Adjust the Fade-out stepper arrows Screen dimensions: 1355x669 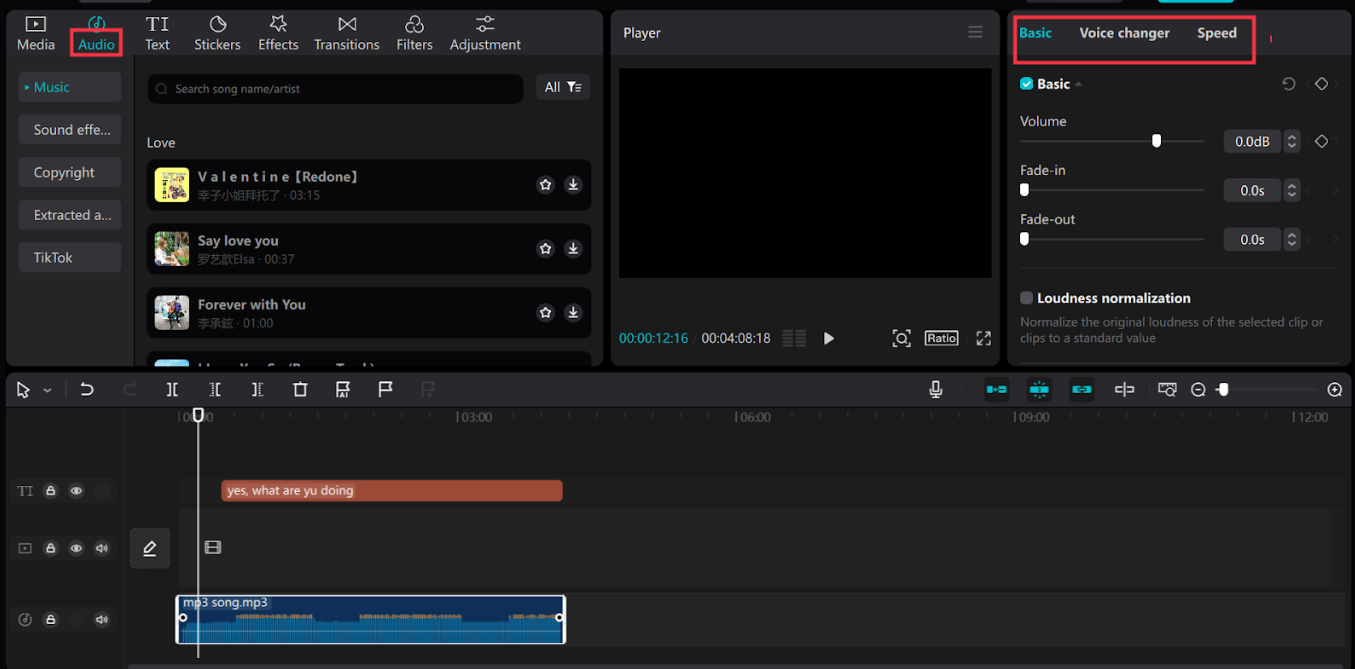1292,239
